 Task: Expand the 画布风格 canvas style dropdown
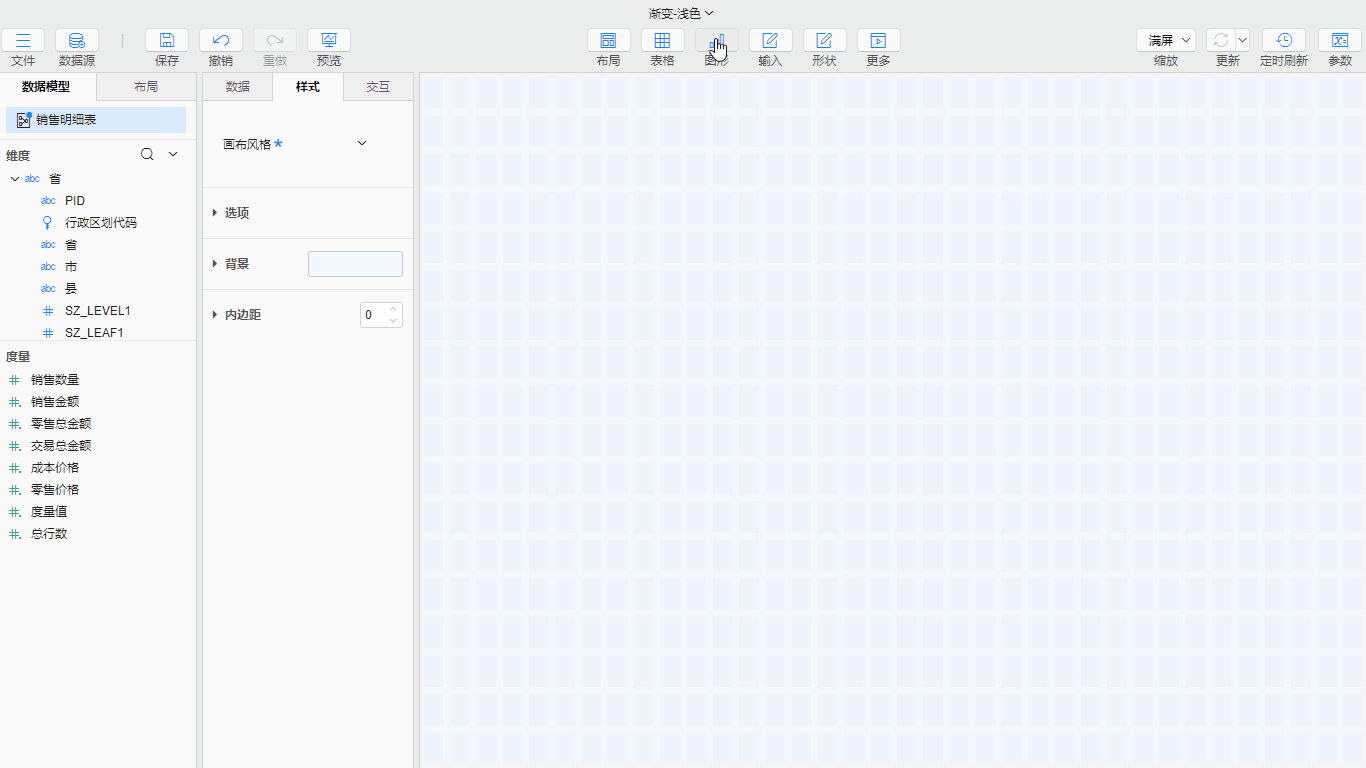tap(362, 144)
